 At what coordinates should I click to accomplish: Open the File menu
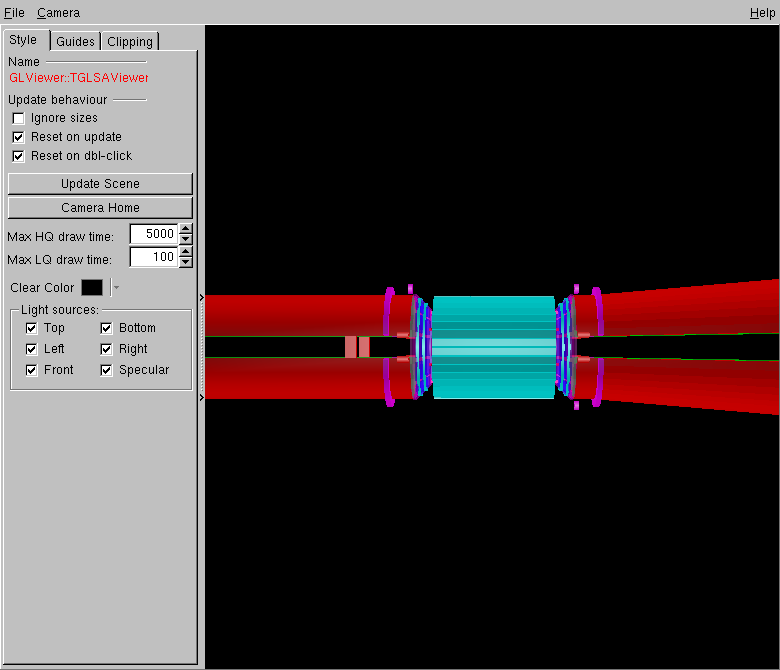click(14, 12)
